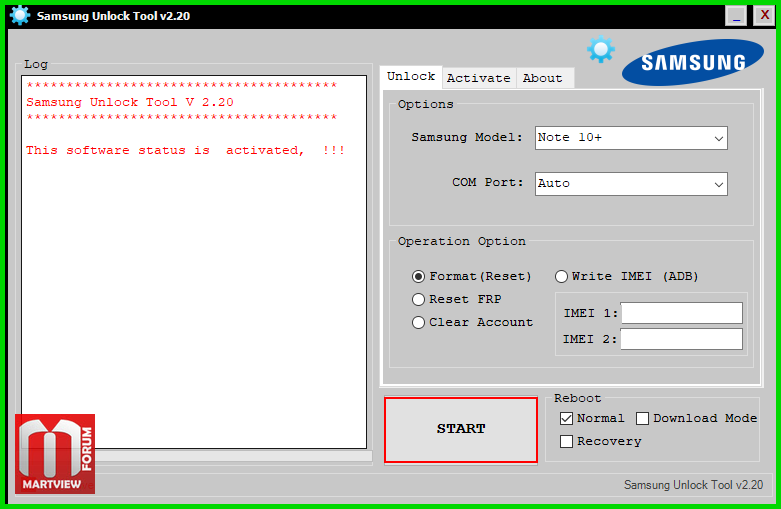Enable the Download Mode reboot checkbox
Viewport: 781px width, 509px height.
click(643, 418)
